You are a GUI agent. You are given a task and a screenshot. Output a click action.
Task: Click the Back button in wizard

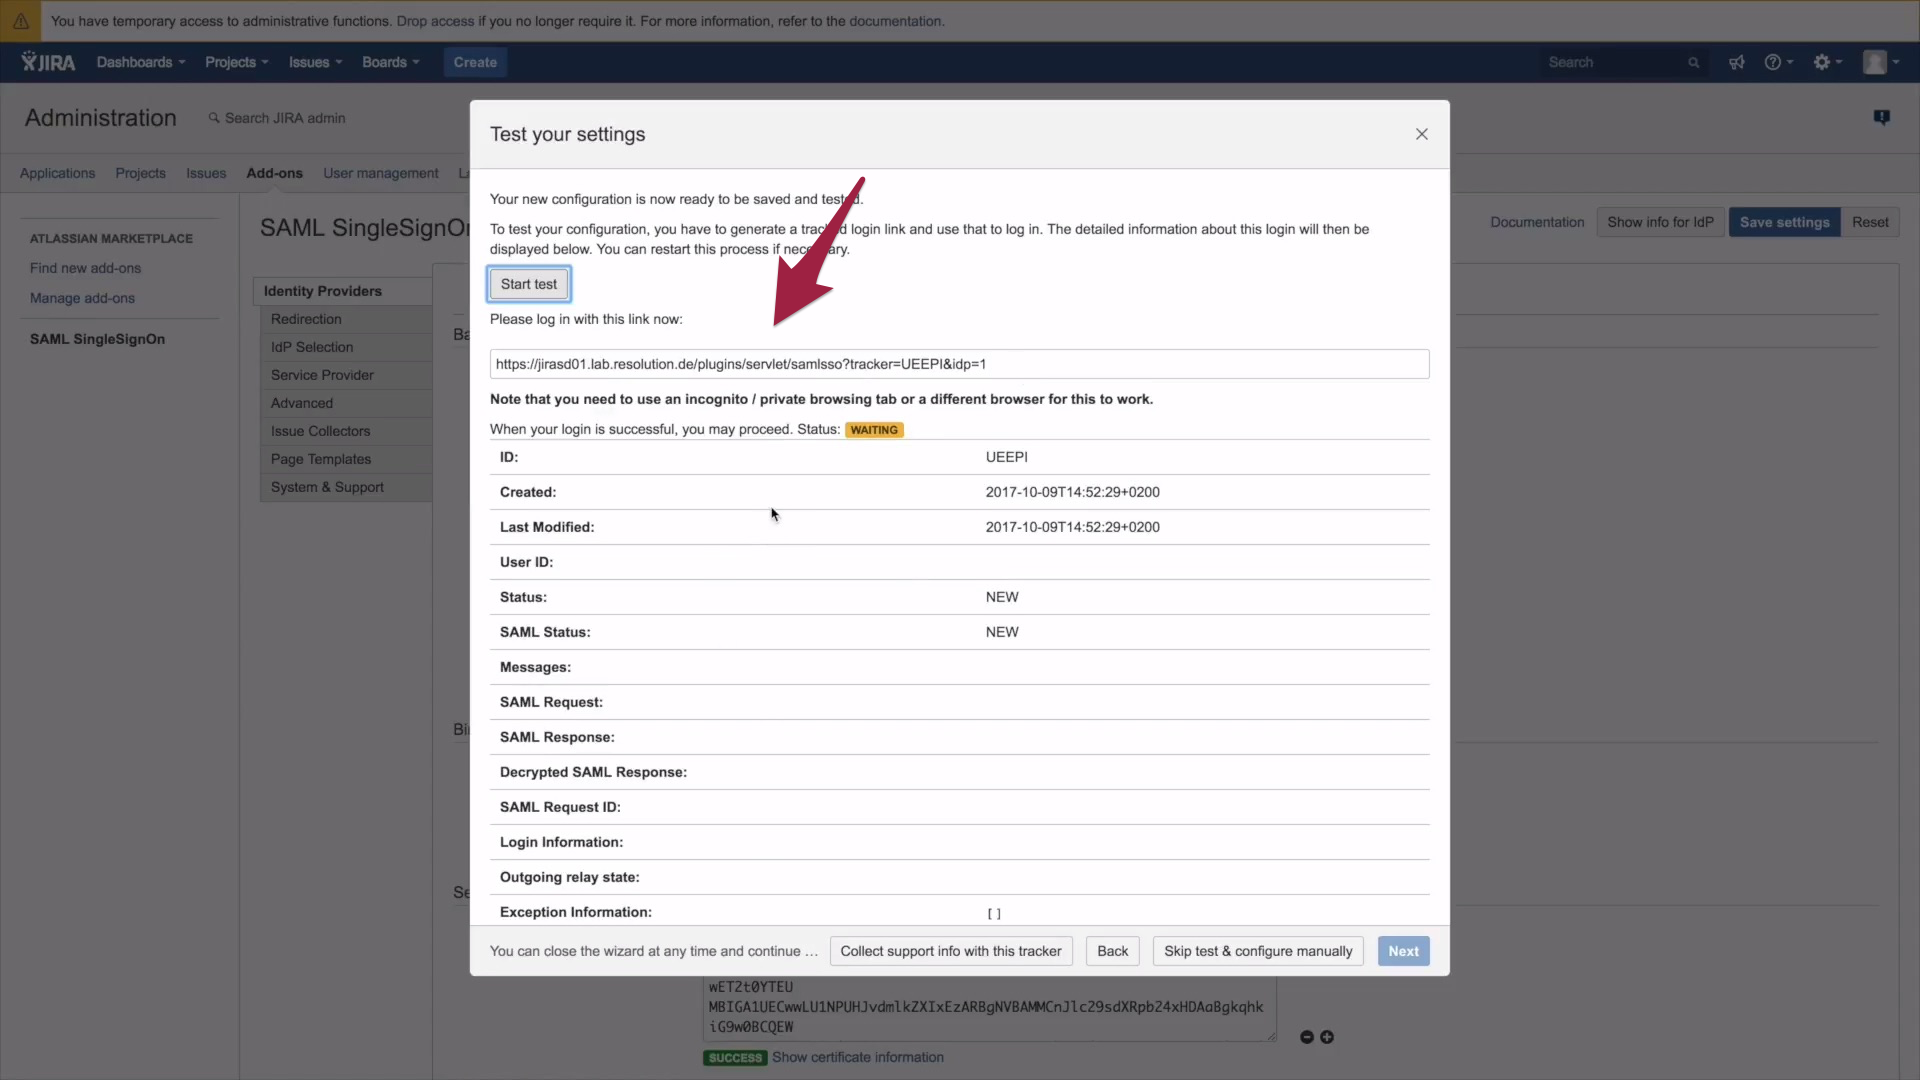pyautogui.click(x=1112, y=951)
